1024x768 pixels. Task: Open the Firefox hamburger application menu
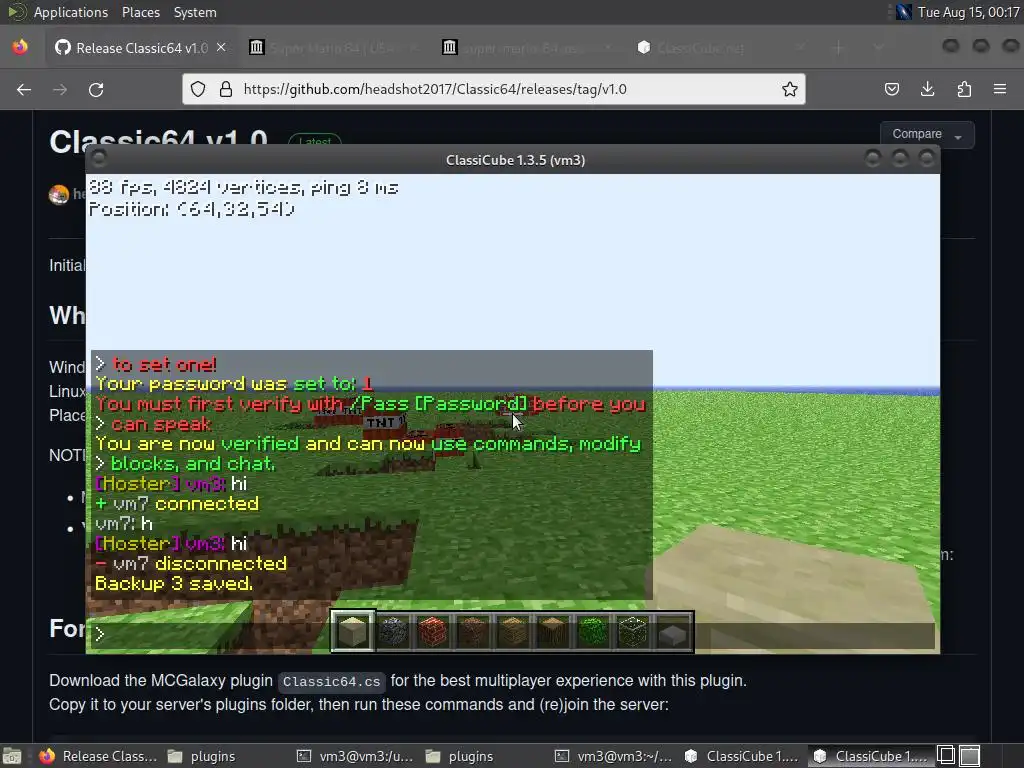tap(1000, 89)
